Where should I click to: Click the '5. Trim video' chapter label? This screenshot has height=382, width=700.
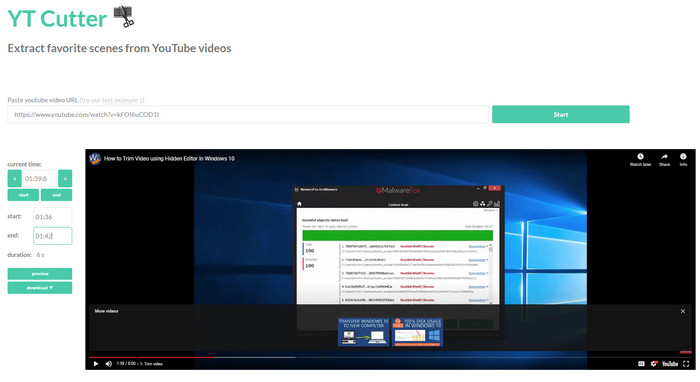pyautogui.click(x=151, y=364)
